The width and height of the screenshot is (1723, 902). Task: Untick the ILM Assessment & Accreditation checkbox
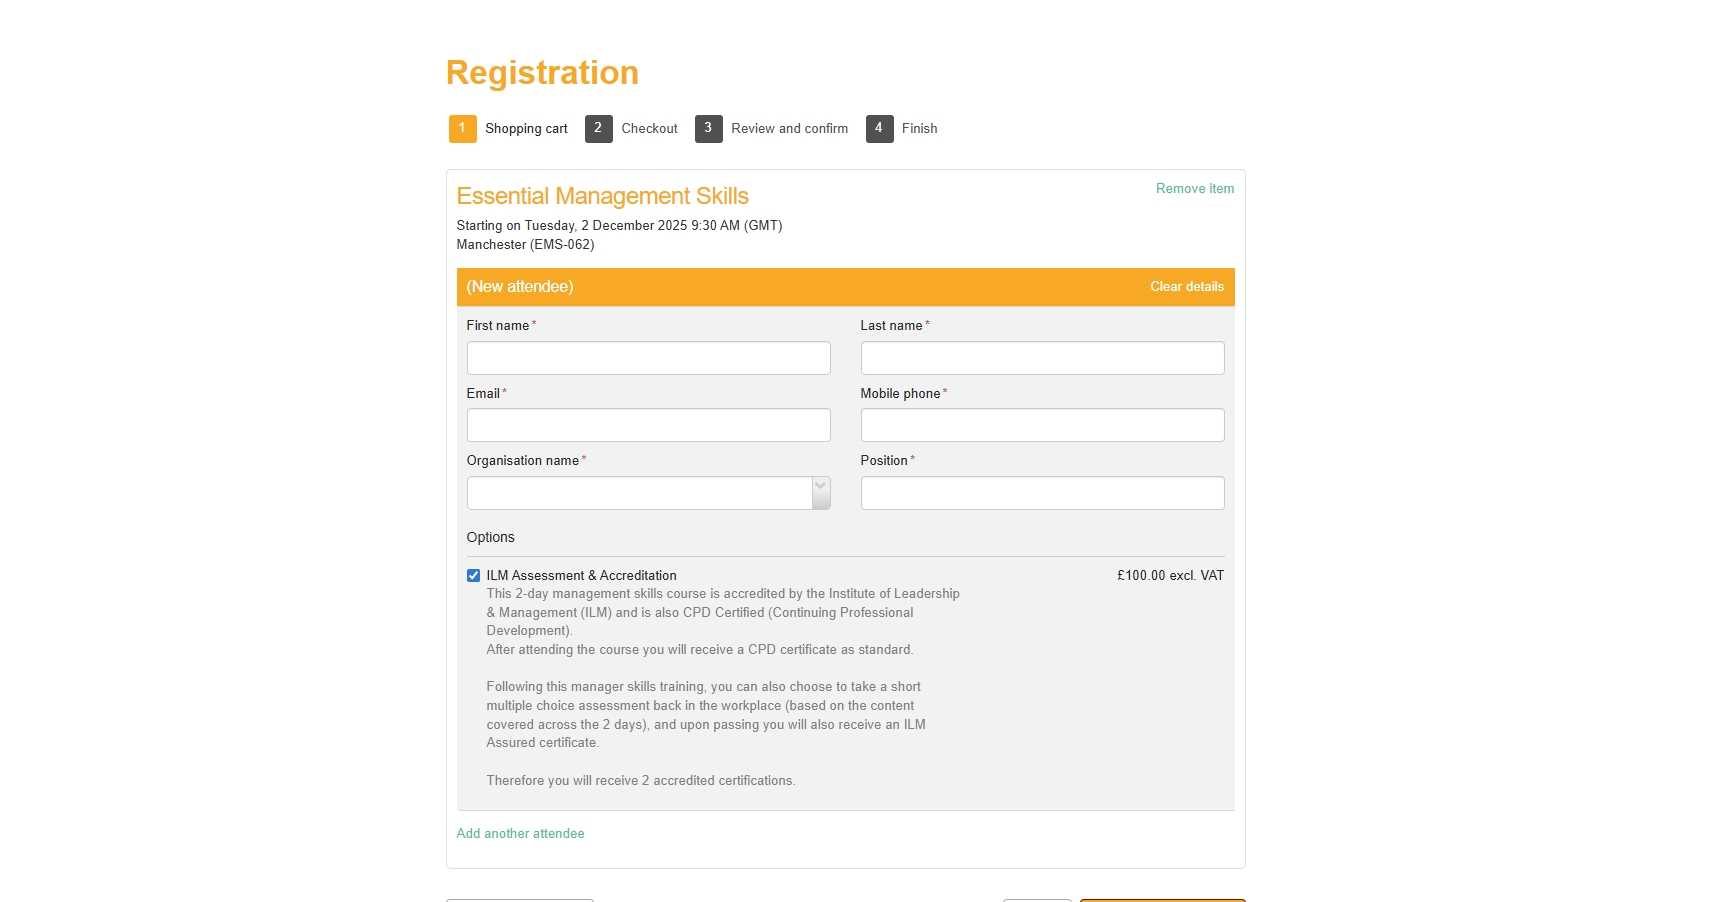[473, 576]
